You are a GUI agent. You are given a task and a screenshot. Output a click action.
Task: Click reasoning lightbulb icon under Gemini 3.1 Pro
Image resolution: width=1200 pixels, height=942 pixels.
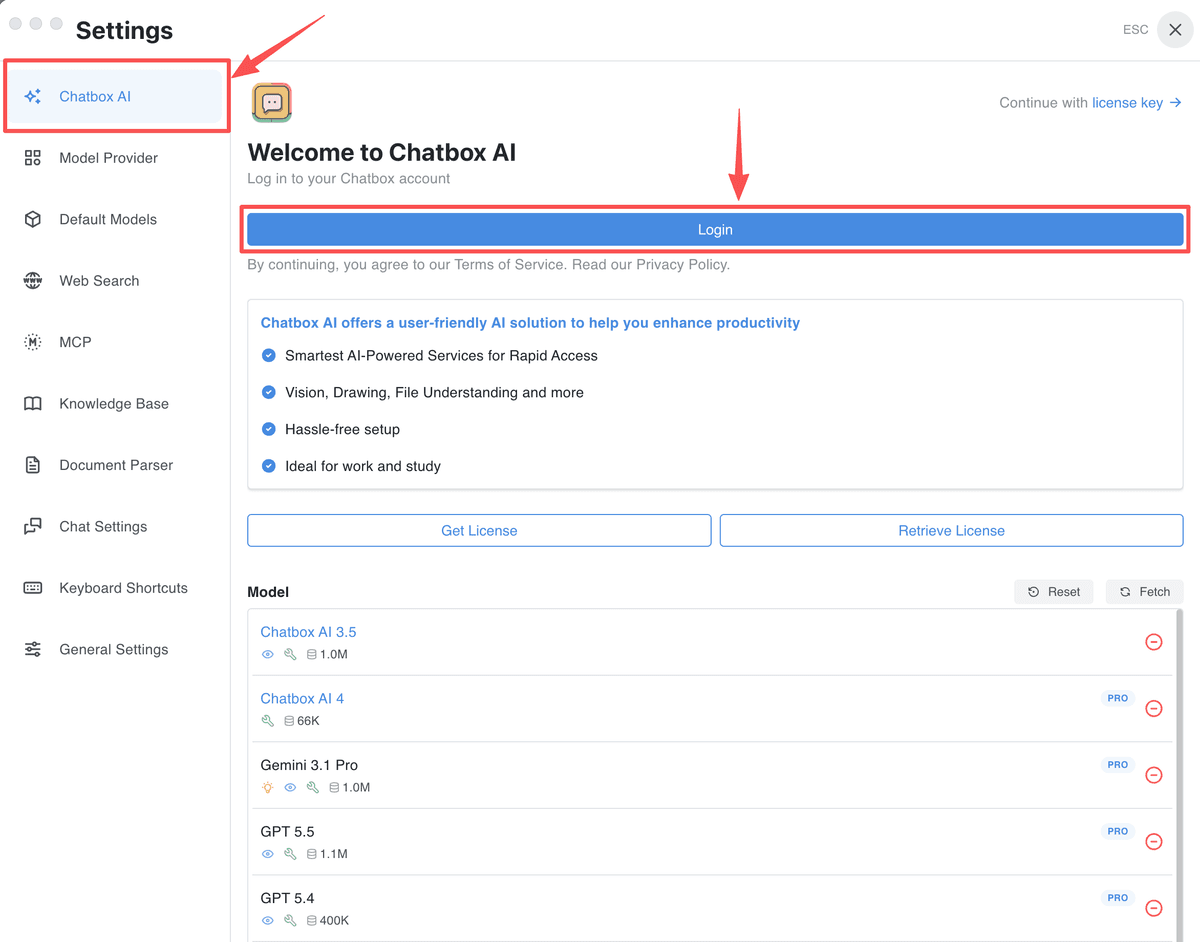(267, 788)
